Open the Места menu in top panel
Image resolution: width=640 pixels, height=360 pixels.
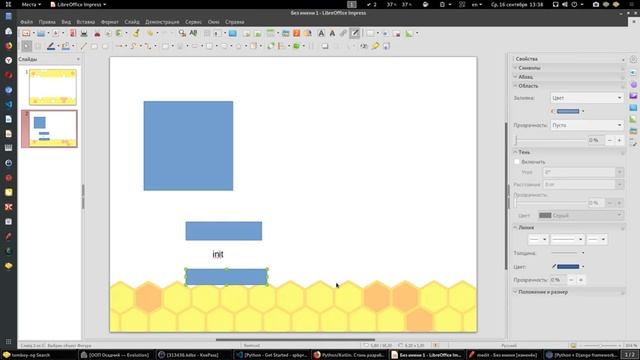pyautogui.click(x=31, y=4)
